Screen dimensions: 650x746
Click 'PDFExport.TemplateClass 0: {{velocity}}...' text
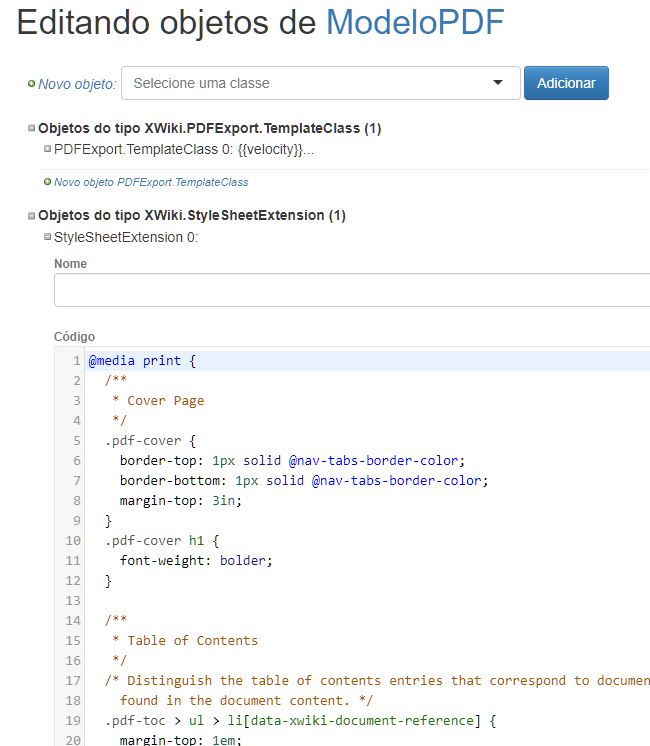coord(184,149)
